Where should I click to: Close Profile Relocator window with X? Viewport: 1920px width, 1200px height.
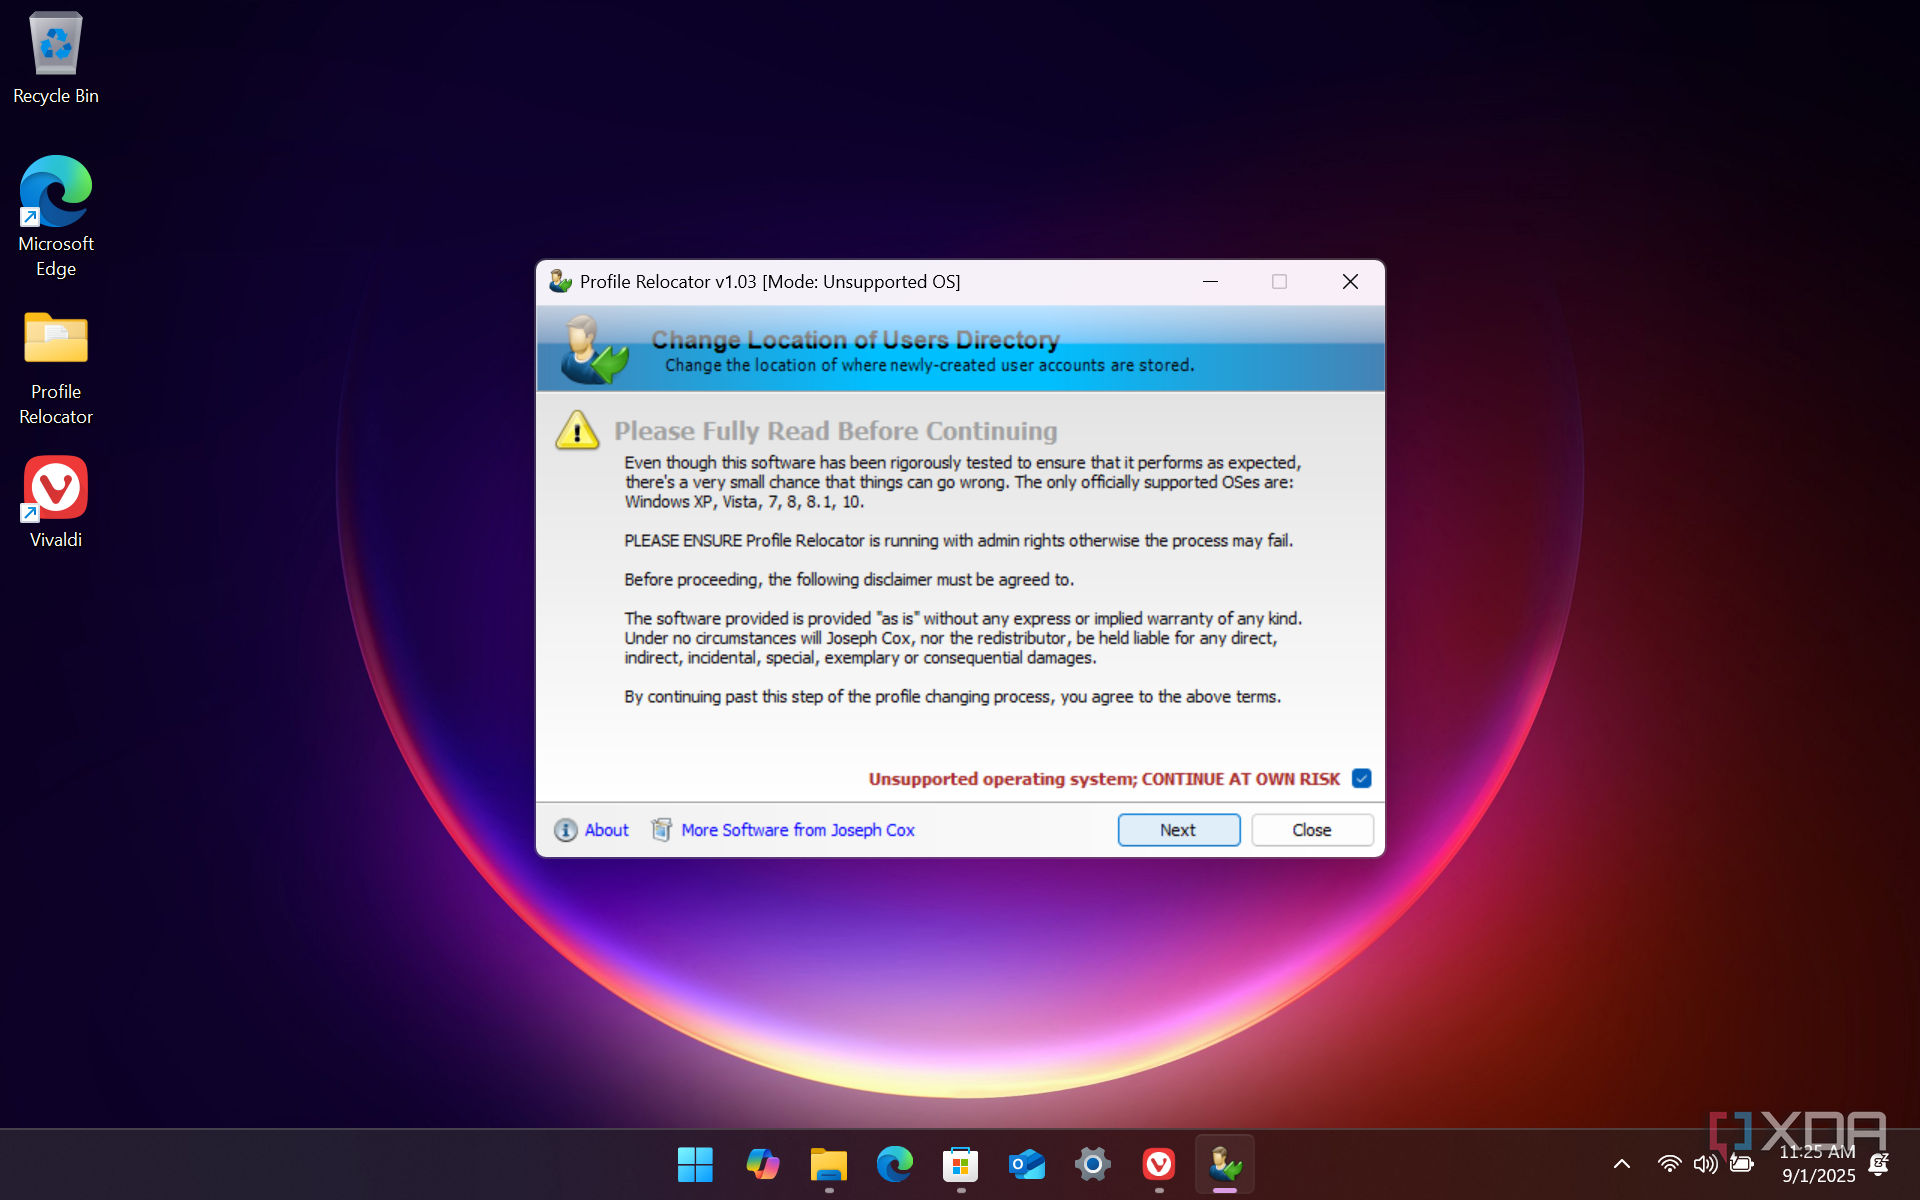[1350, 282]
